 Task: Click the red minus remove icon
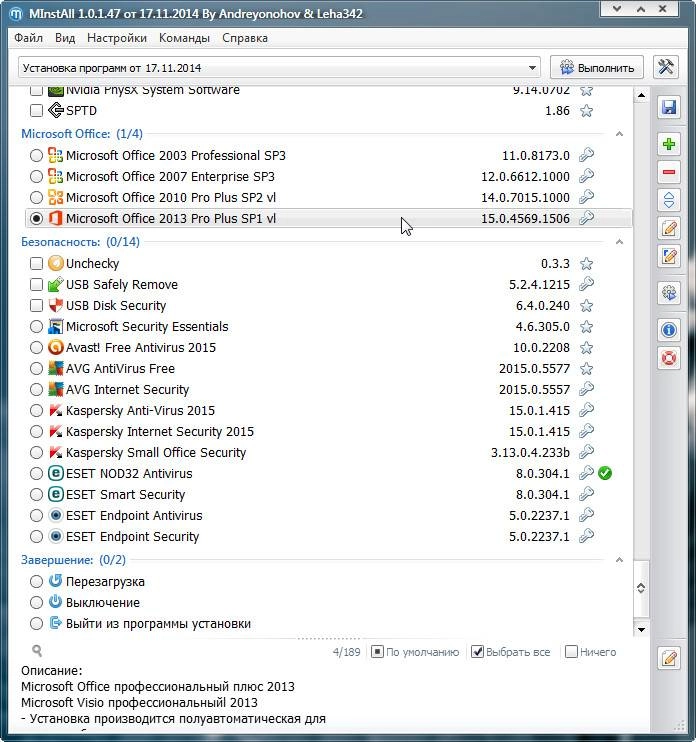tap(669, 172)
